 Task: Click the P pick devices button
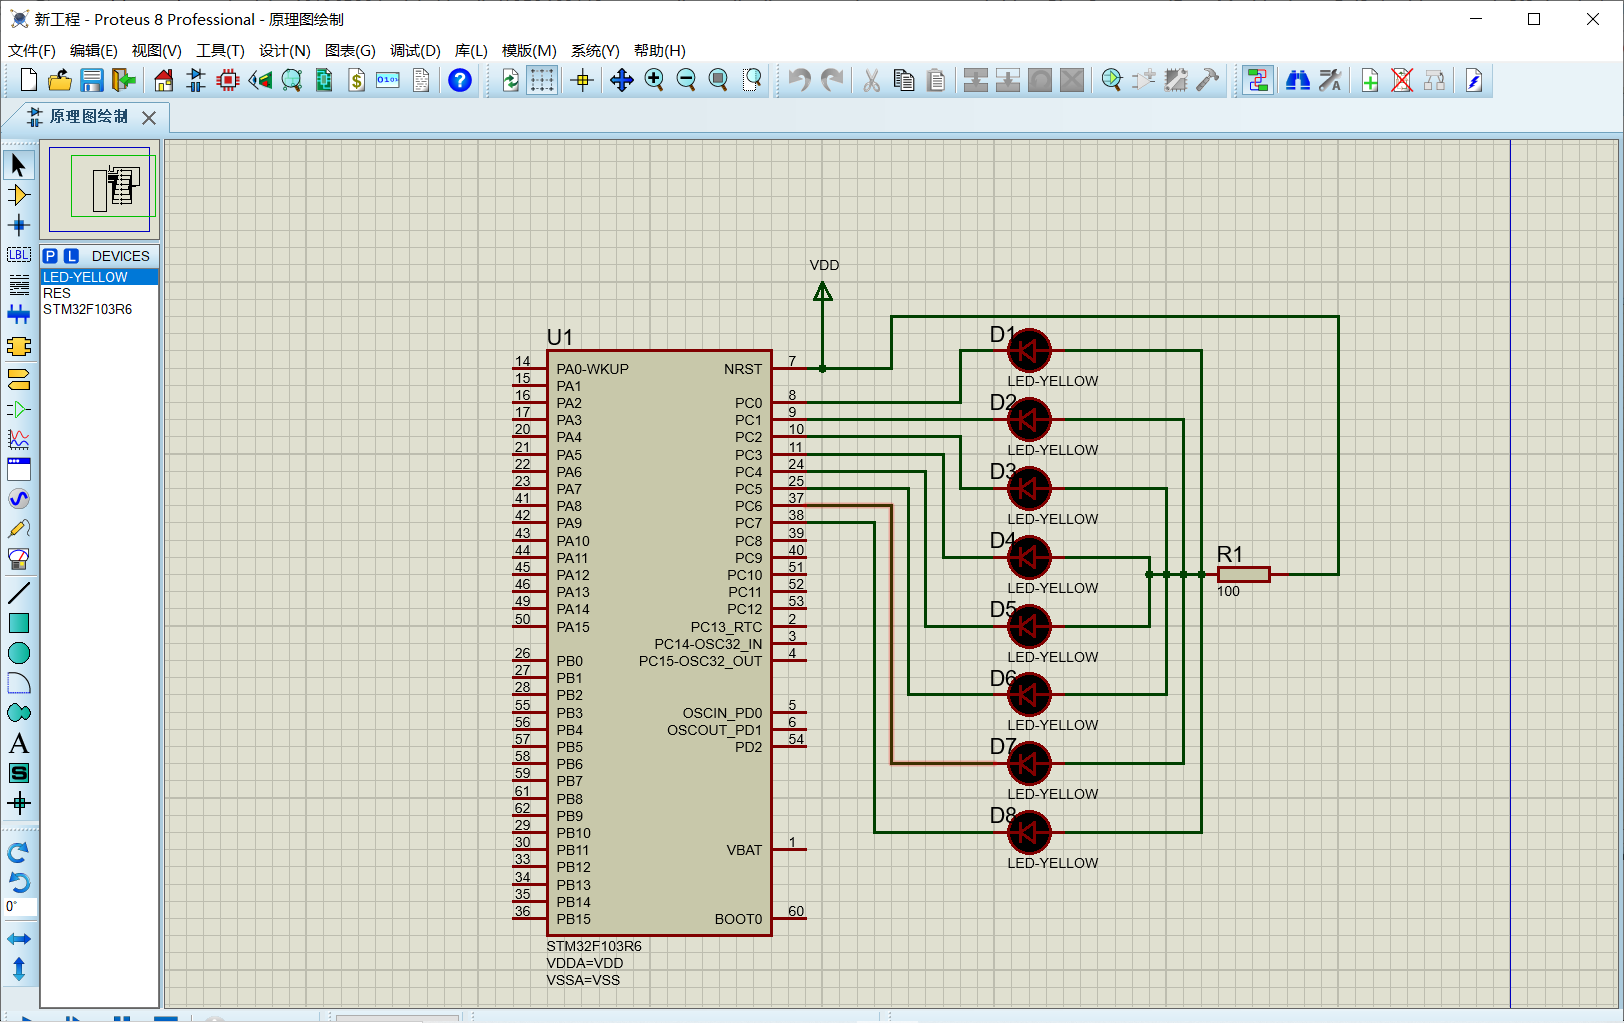point(51,256)
